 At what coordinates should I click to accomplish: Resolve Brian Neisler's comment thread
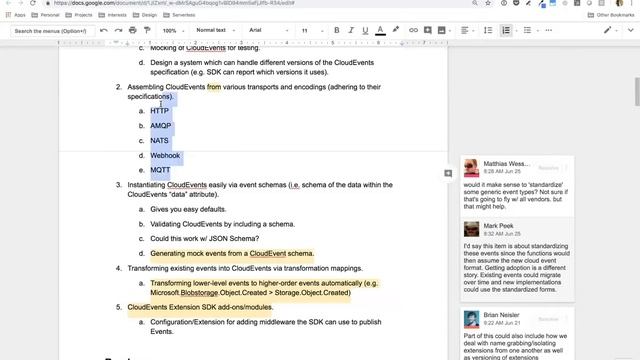(548, 319)
